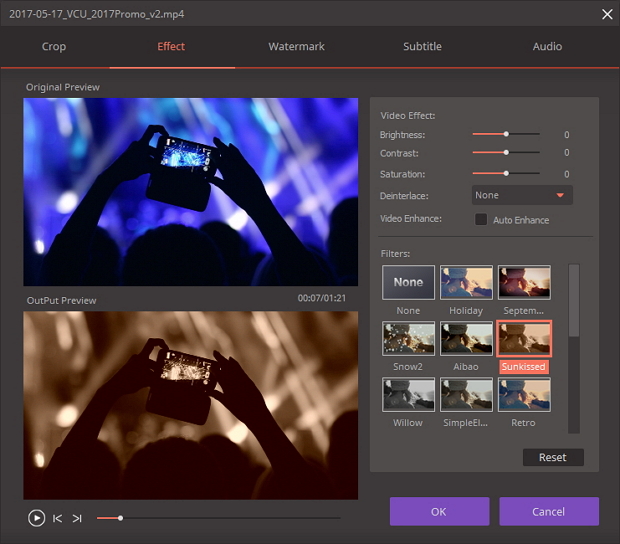The width and height of the screenshot is (620, 544).
Task: Apply the Snow2 filter
Action: (408, 338)
